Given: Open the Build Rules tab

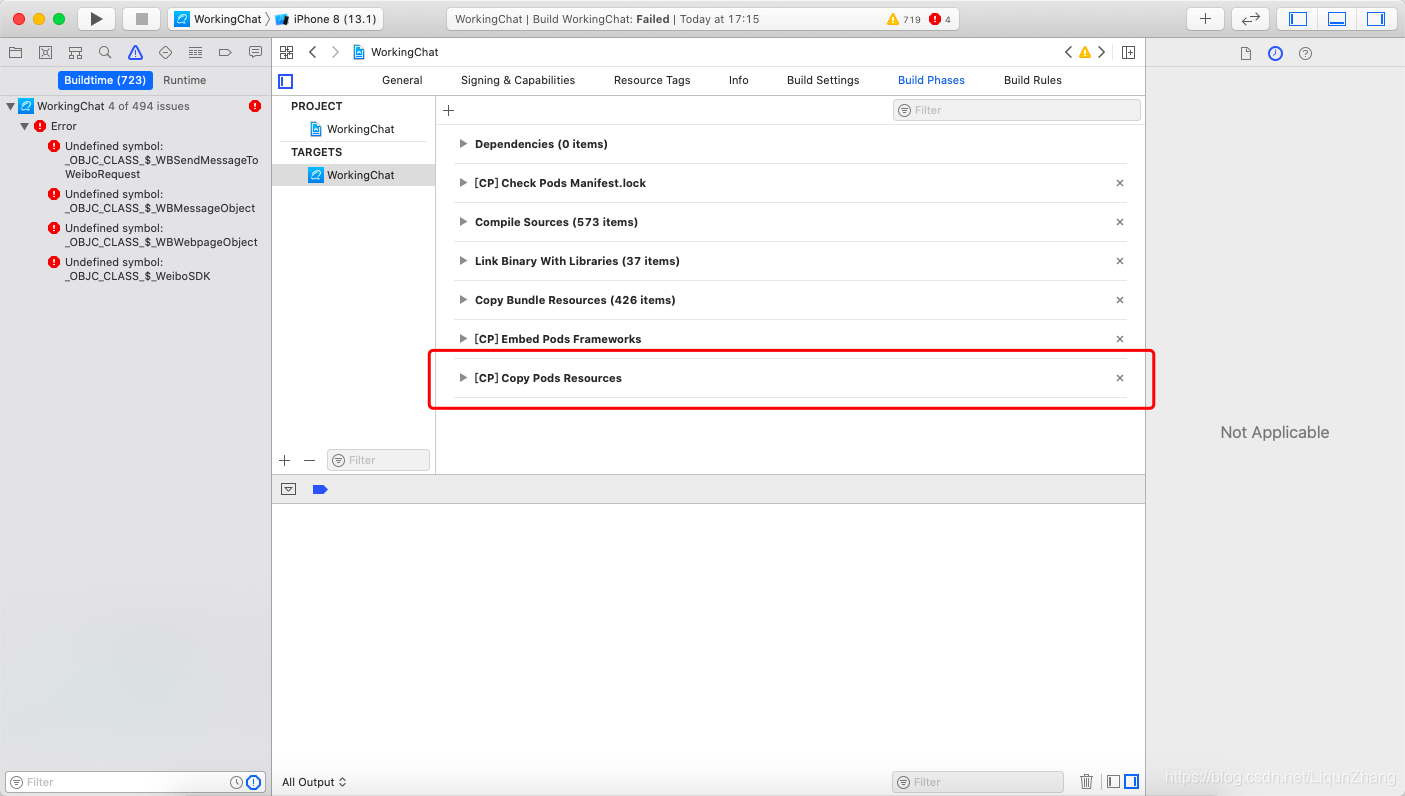Looking at the screenshot, I should [x=1033, y=80].
